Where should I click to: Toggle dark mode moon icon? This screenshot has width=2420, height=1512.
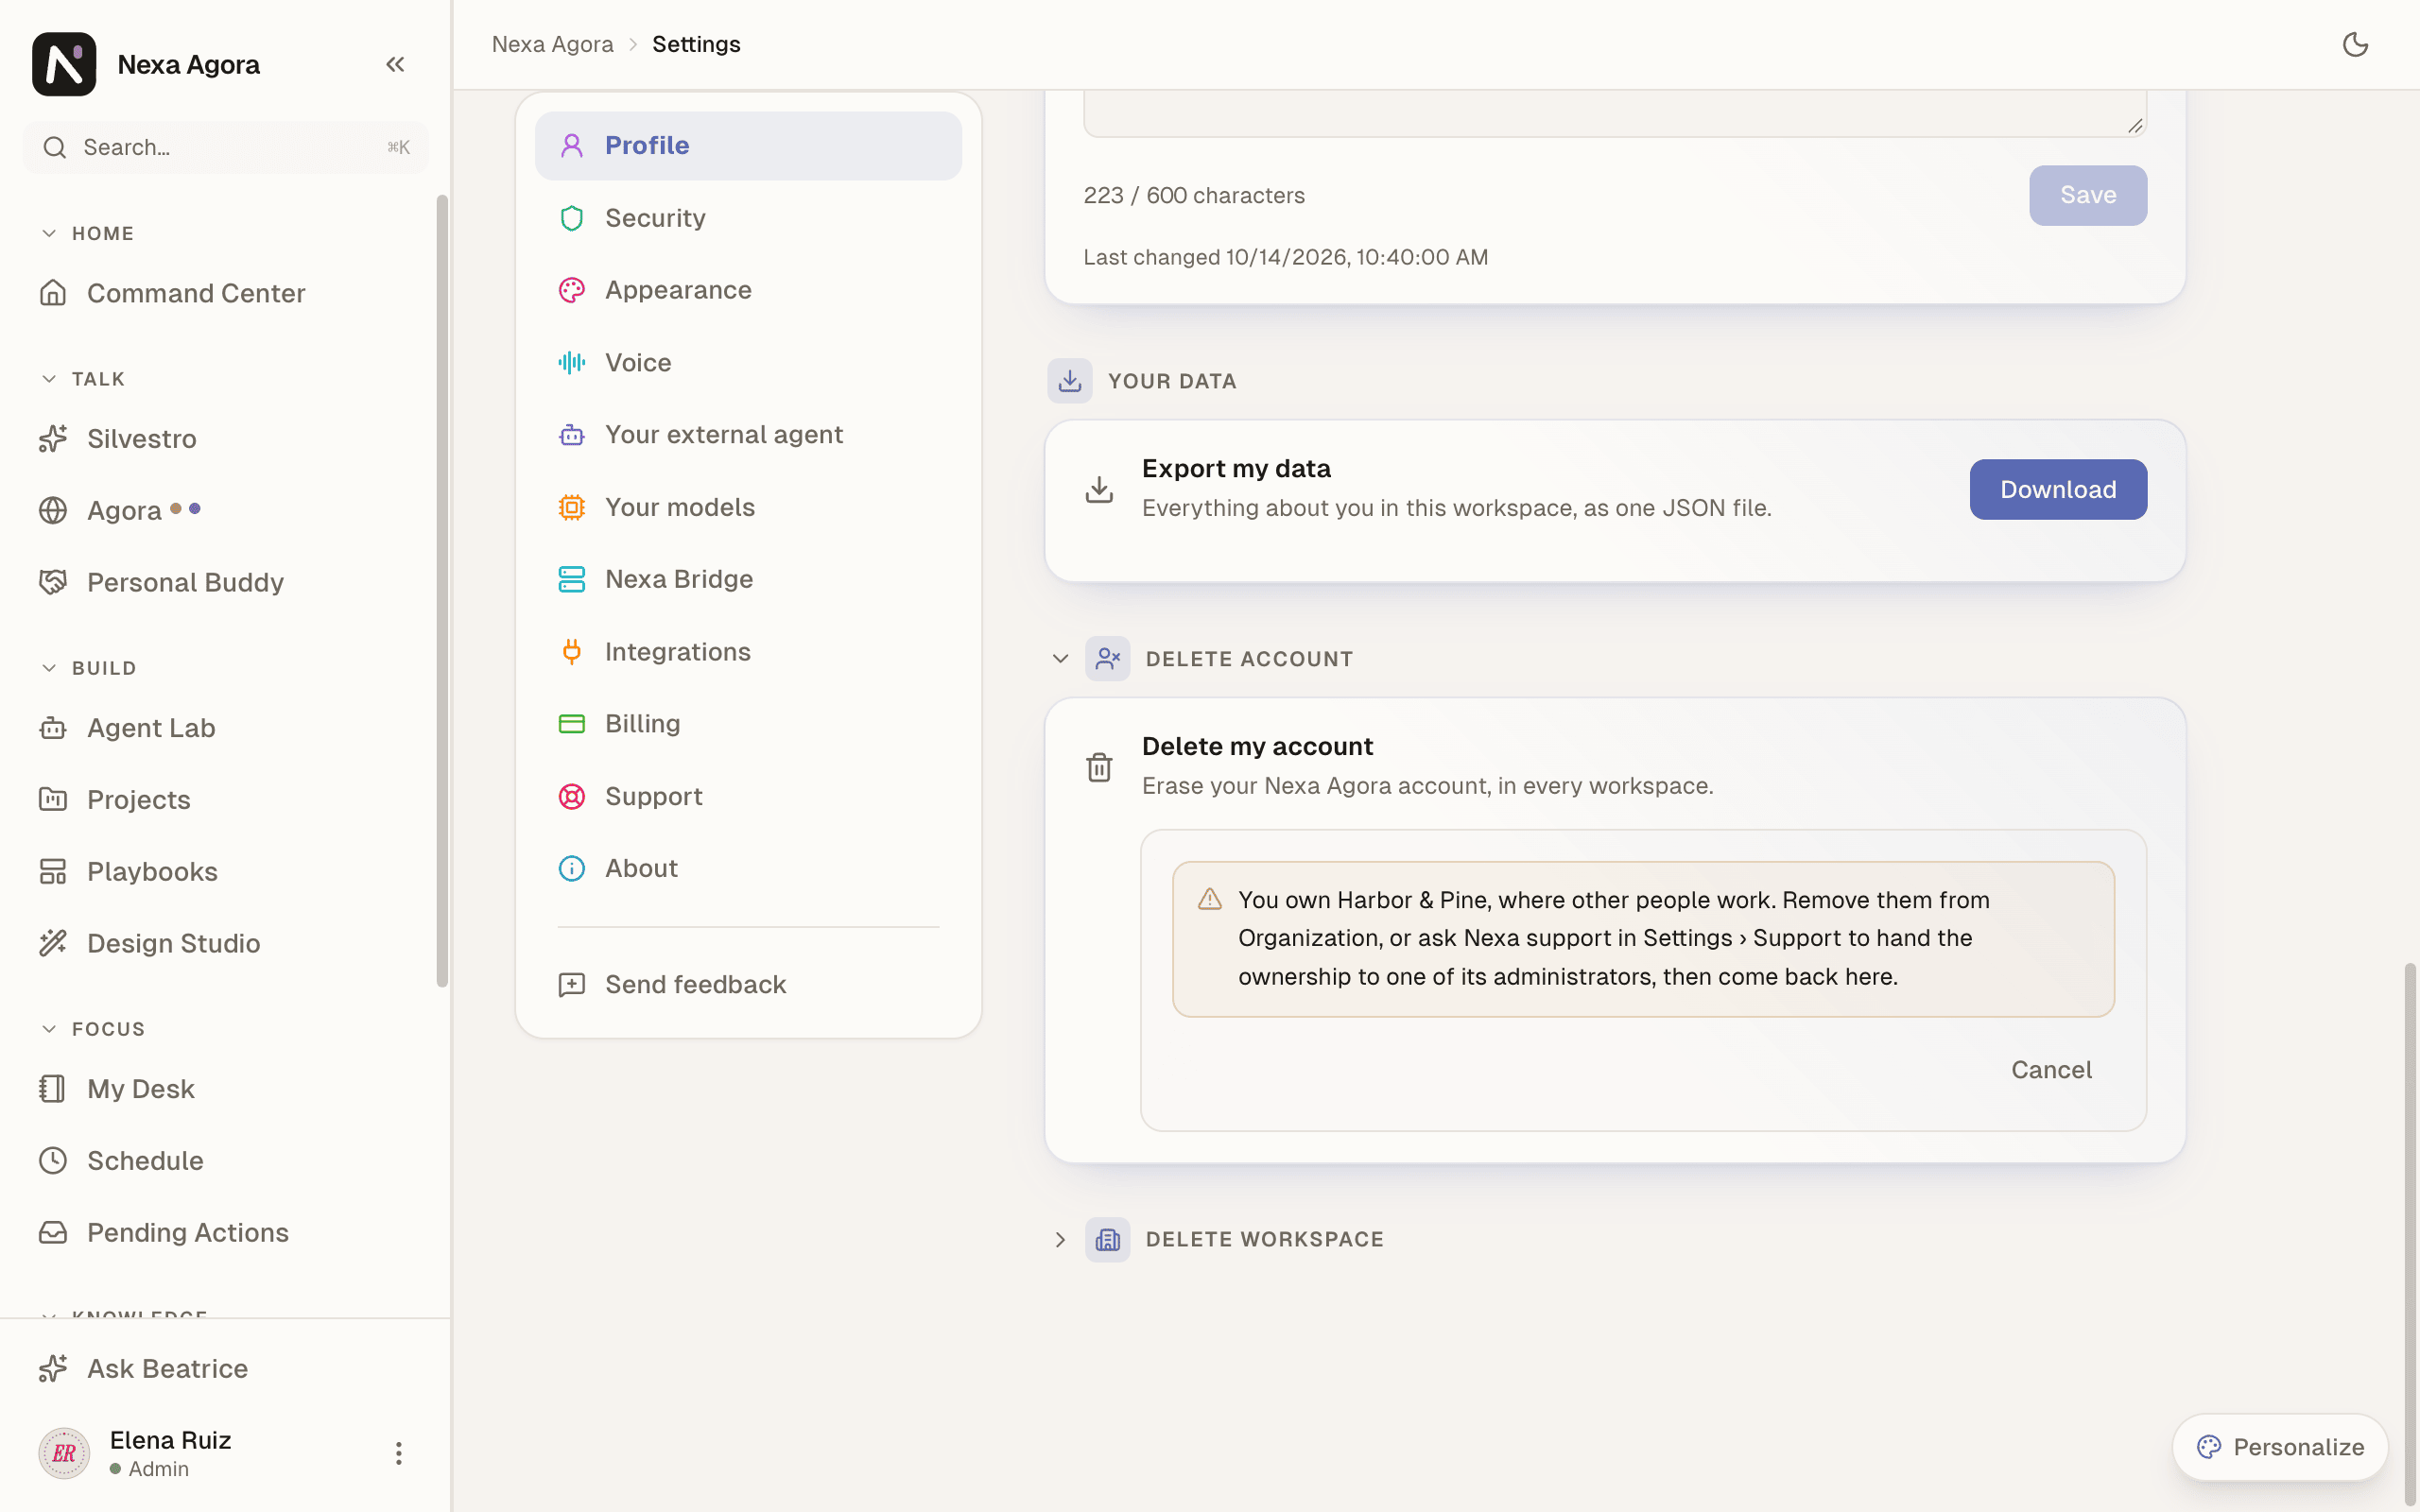pyautogui.click(x=2355, y=45)
